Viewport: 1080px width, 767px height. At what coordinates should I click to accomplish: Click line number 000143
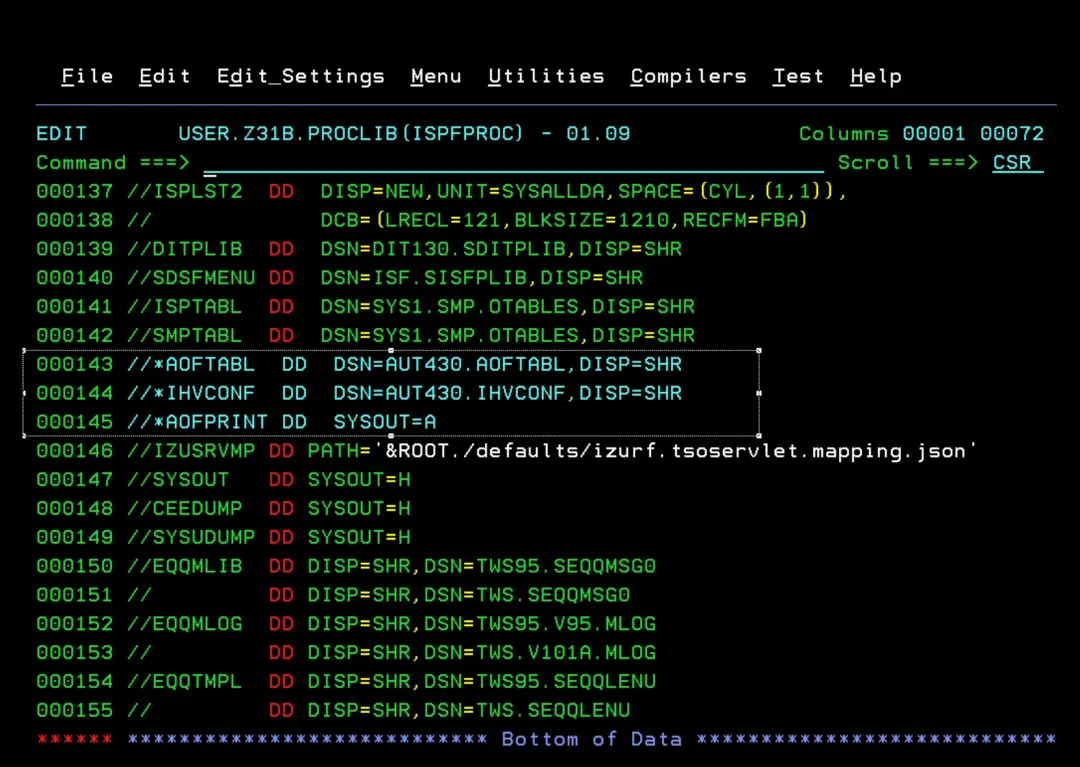click(x=74, y=364)
